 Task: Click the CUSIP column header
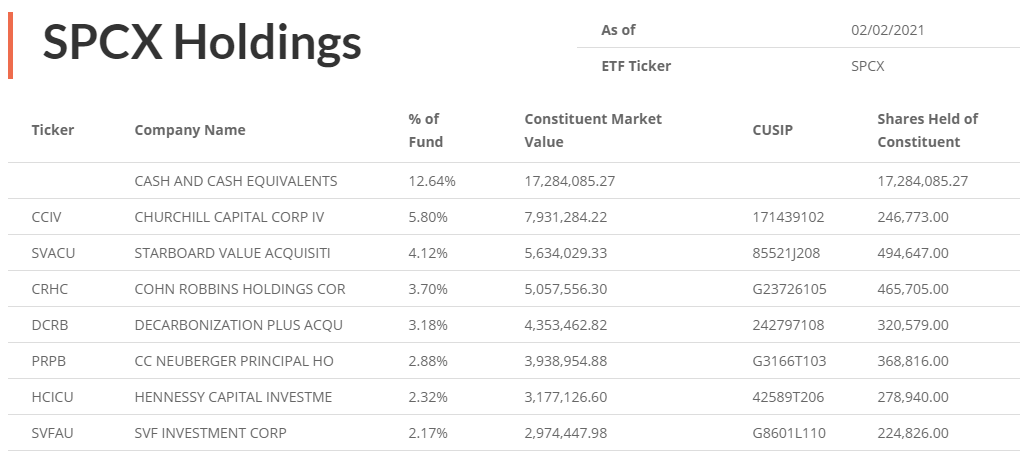[773, 130]
